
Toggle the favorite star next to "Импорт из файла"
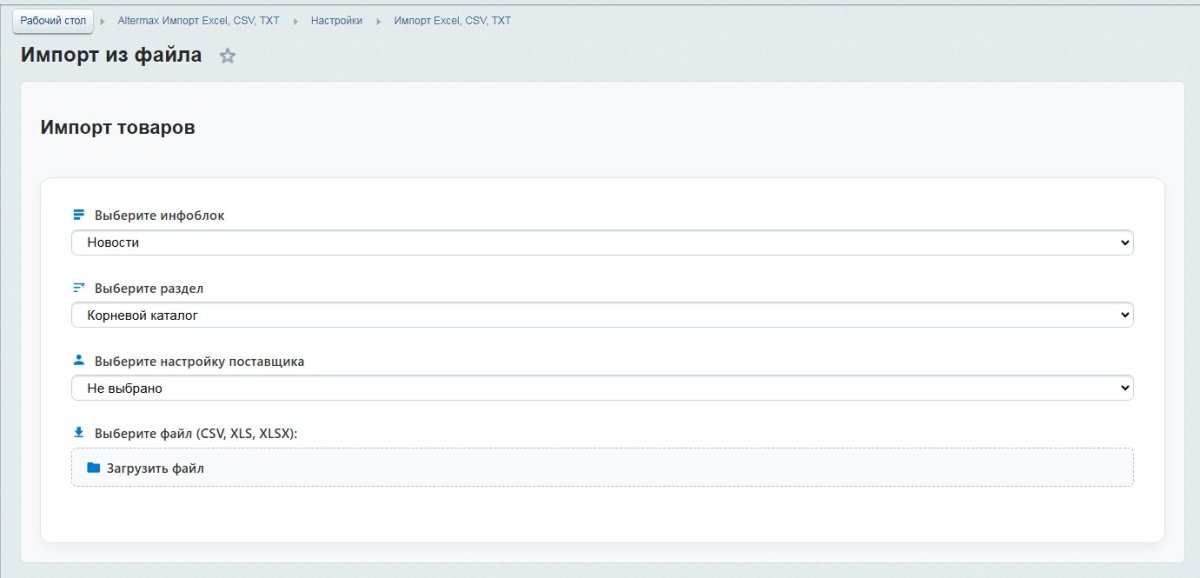(x=227, y=56)
